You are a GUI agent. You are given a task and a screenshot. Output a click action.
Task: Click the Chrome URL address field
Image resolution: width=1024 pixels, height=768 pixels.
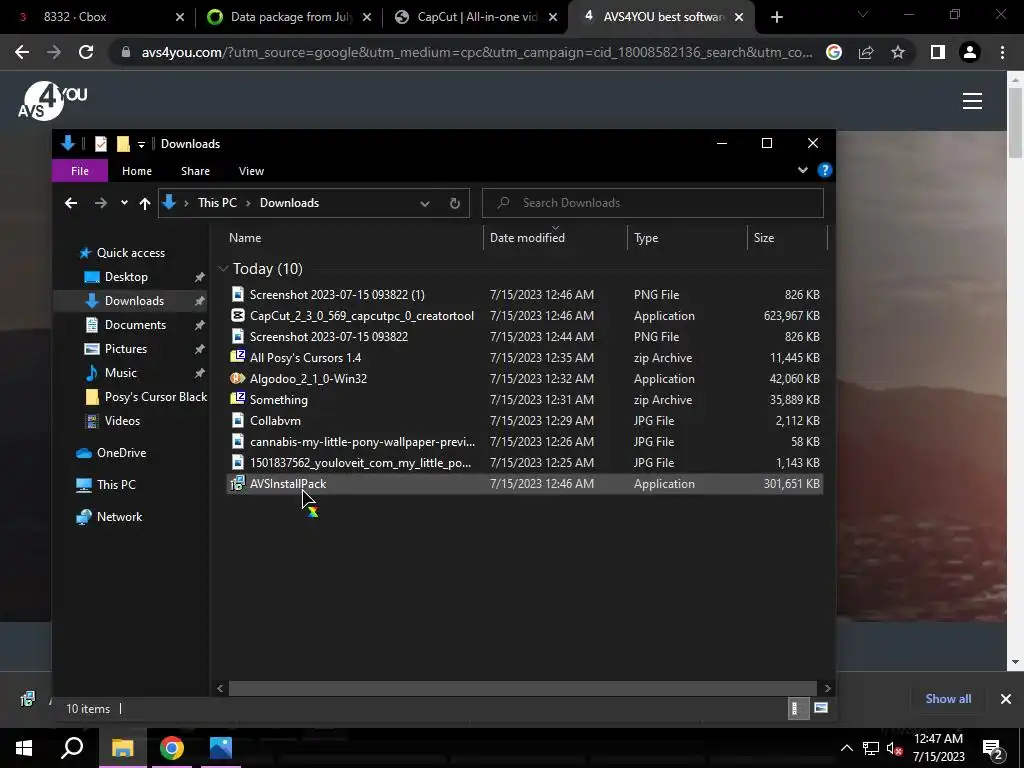pyautogui.click(x=477, y=52)
